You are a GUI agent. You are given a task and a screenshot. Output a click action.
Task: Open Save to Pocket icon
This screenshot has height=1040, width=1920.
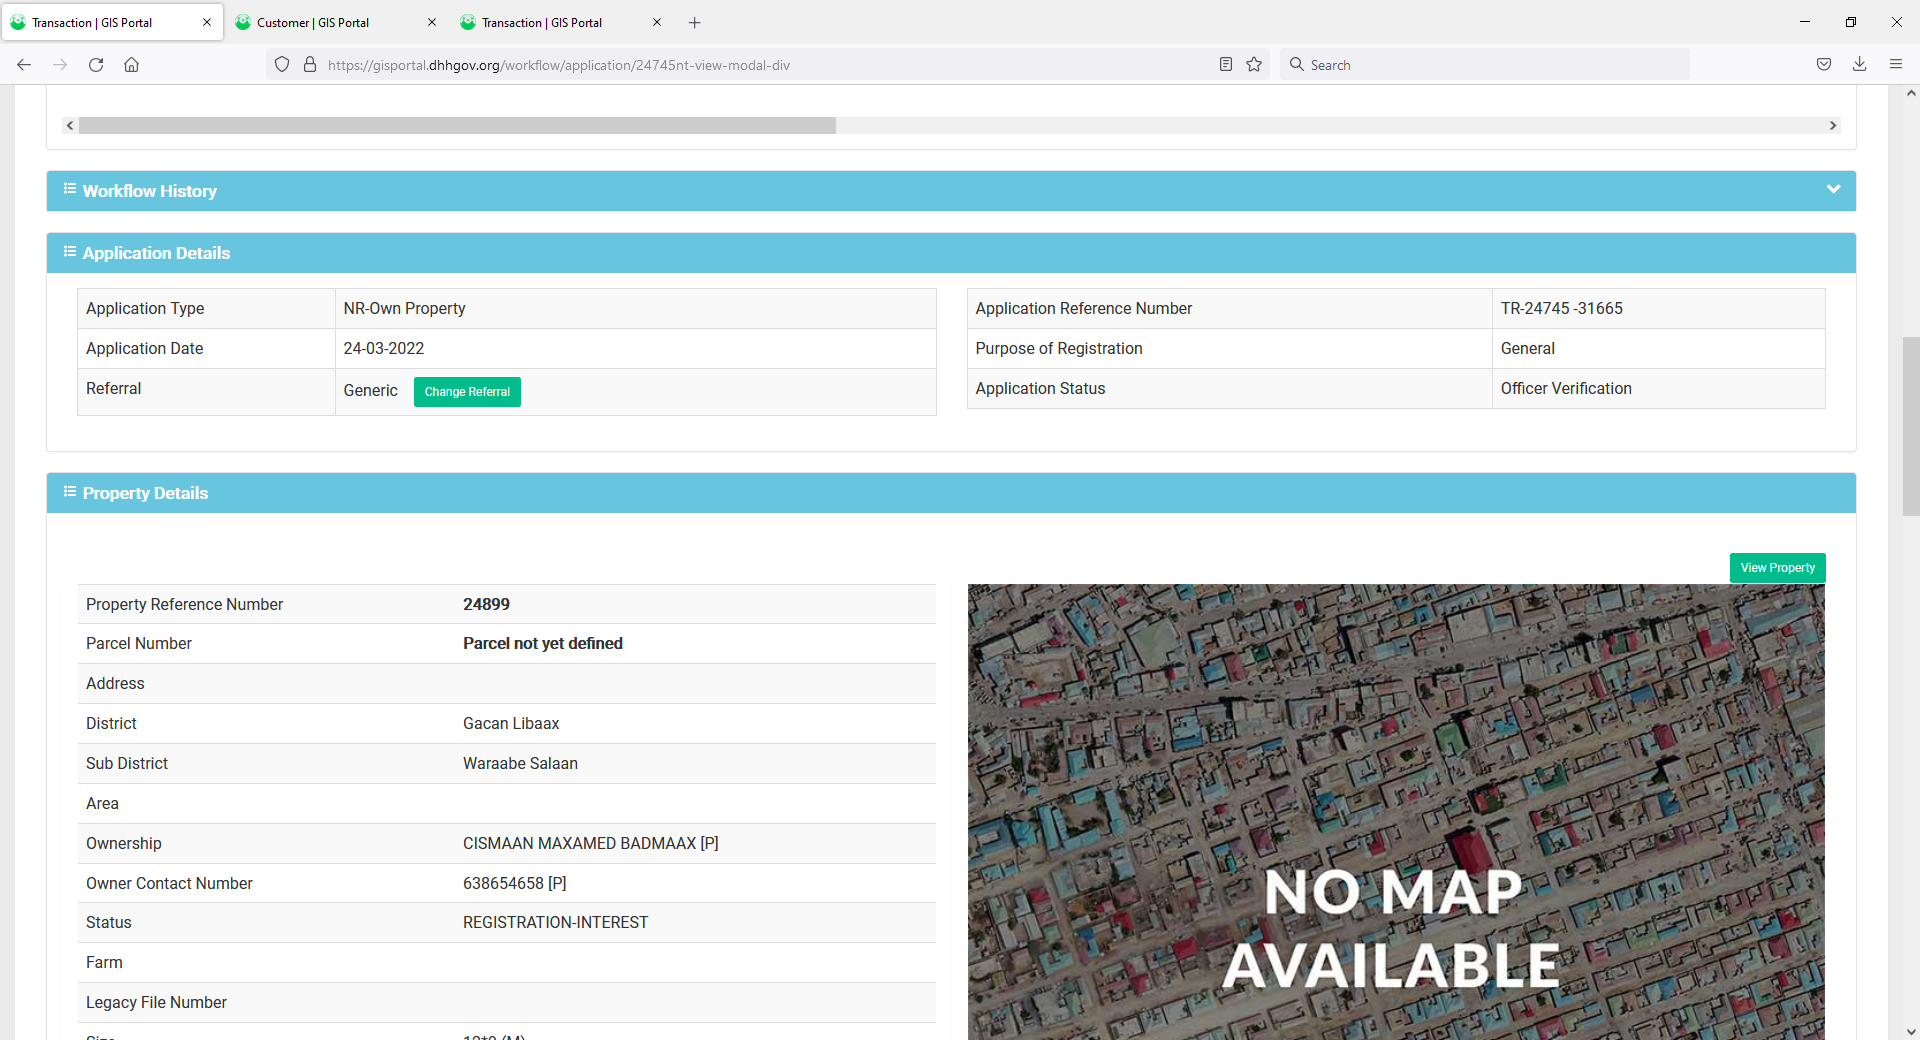(1824, 65)
